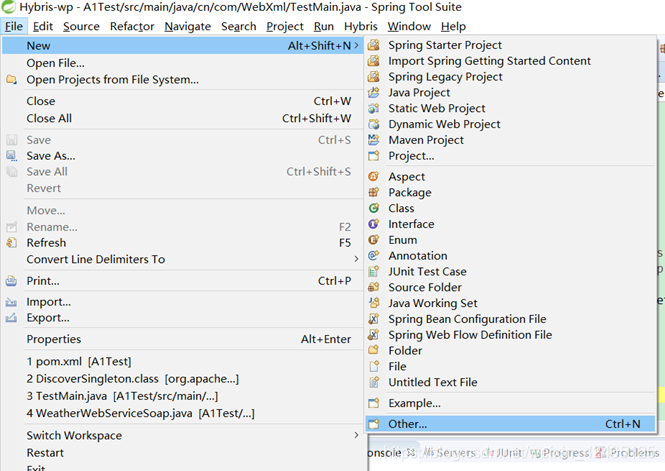
Task: Click the Import icon in File menu
Action: 11,302
